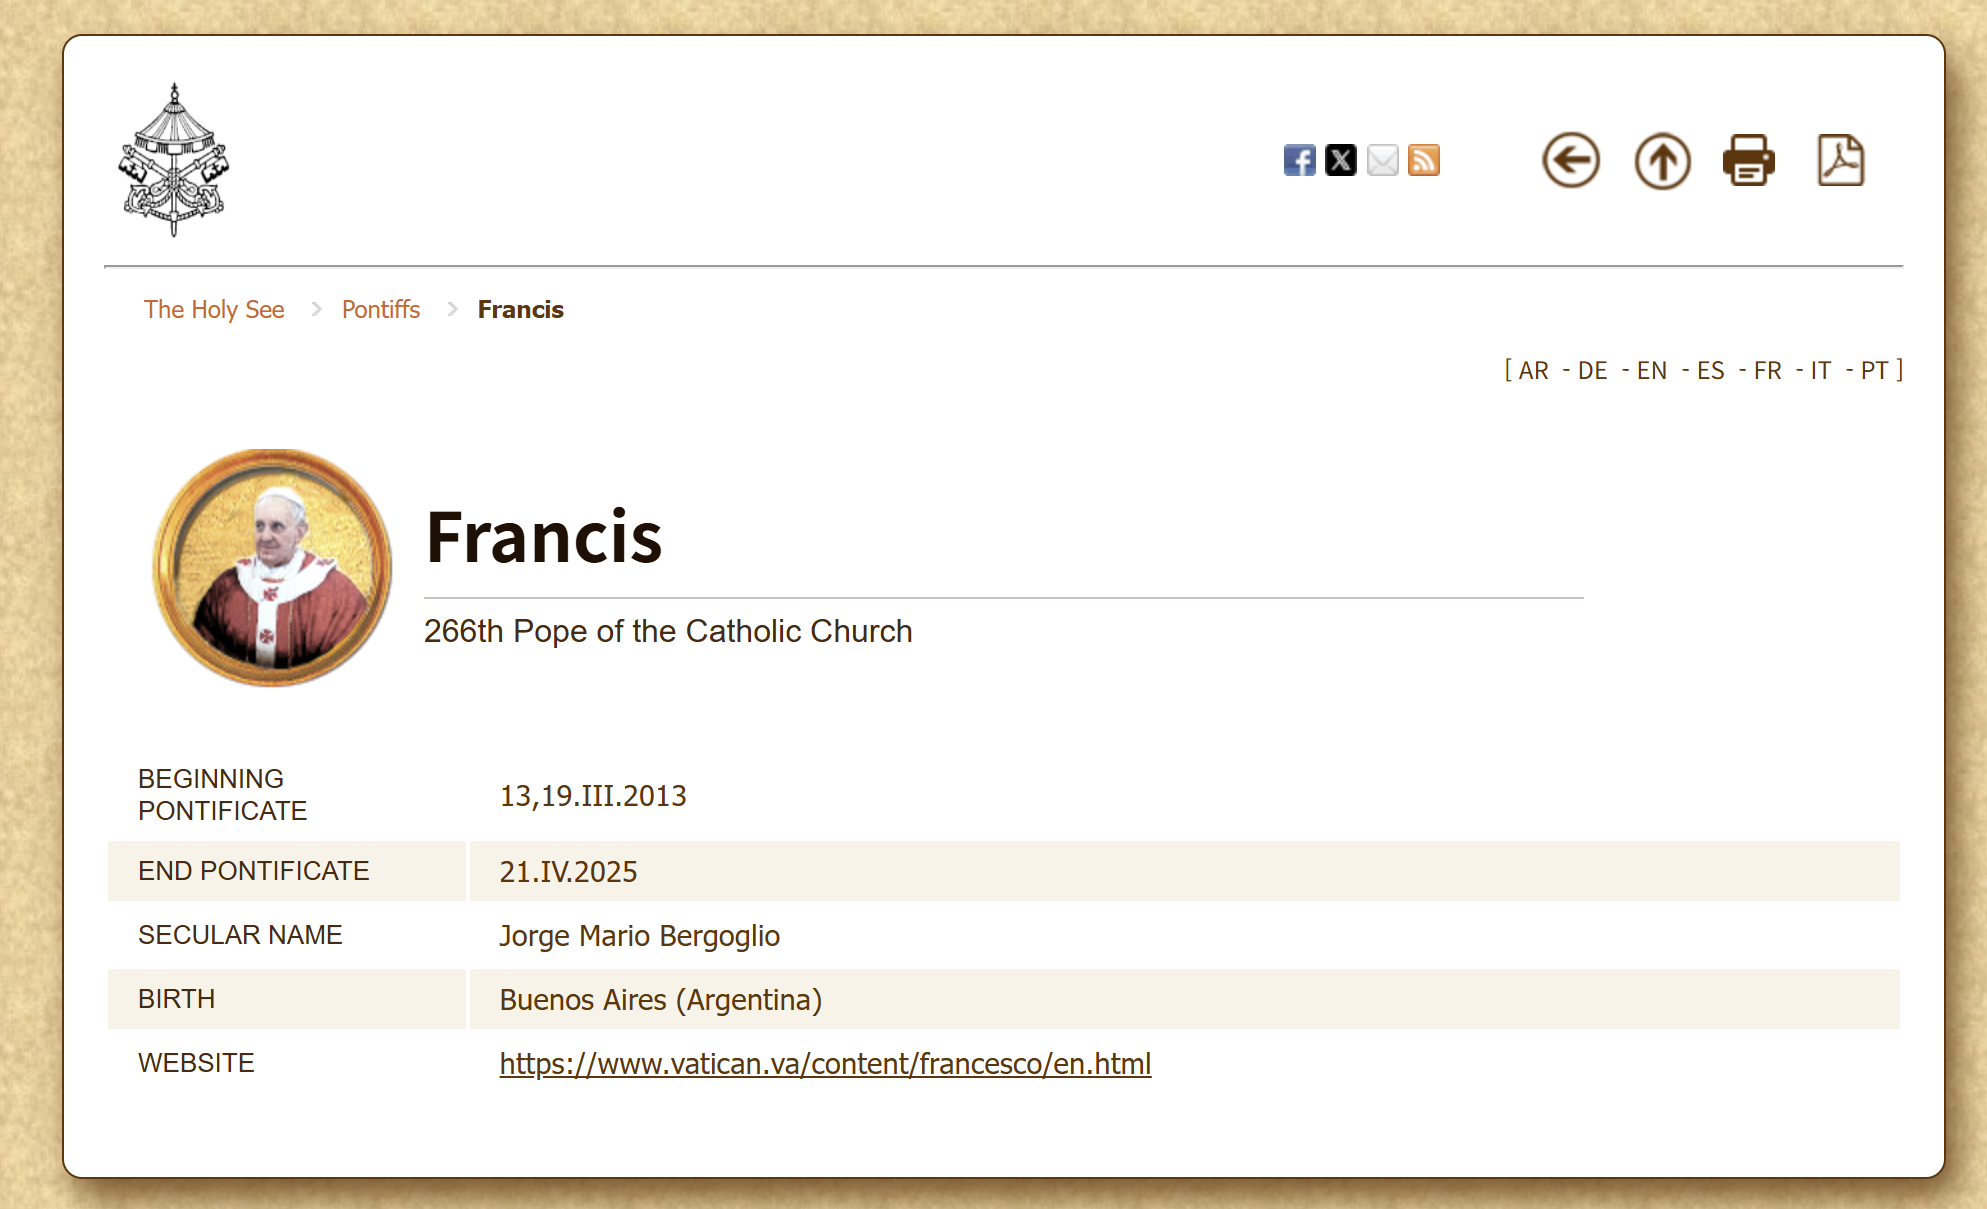Go to Pontiffs breadcrumb link
1987x1209 pixels.
click(x=380, y=310)
